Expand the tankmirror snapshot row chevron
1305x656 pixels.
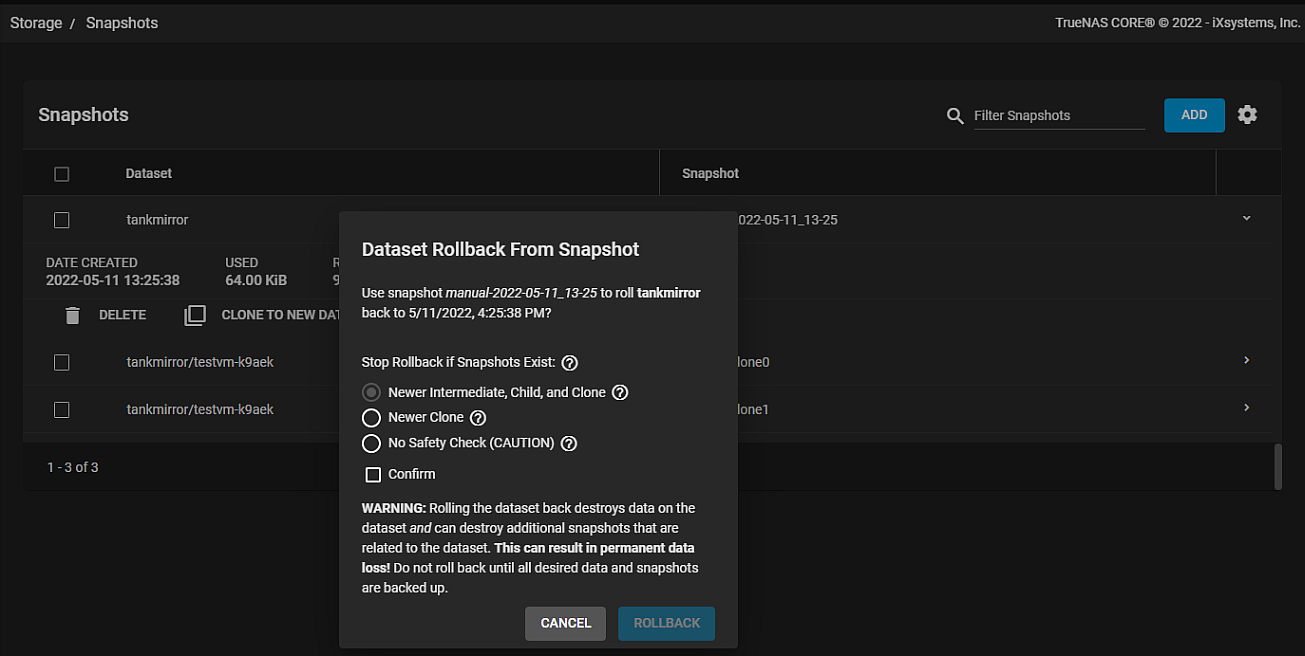click(x=1246, y=216)
